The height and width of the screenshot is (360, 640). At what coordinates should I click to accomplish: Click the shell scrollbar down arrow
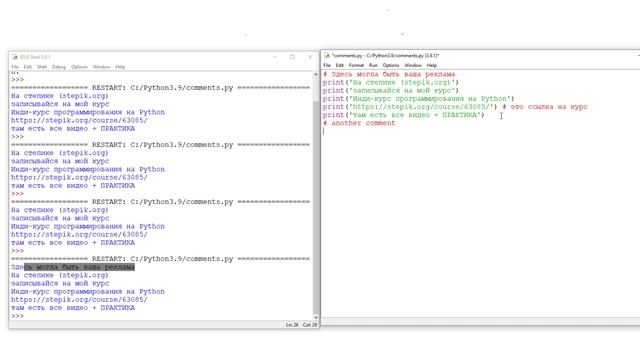point(316,318)
